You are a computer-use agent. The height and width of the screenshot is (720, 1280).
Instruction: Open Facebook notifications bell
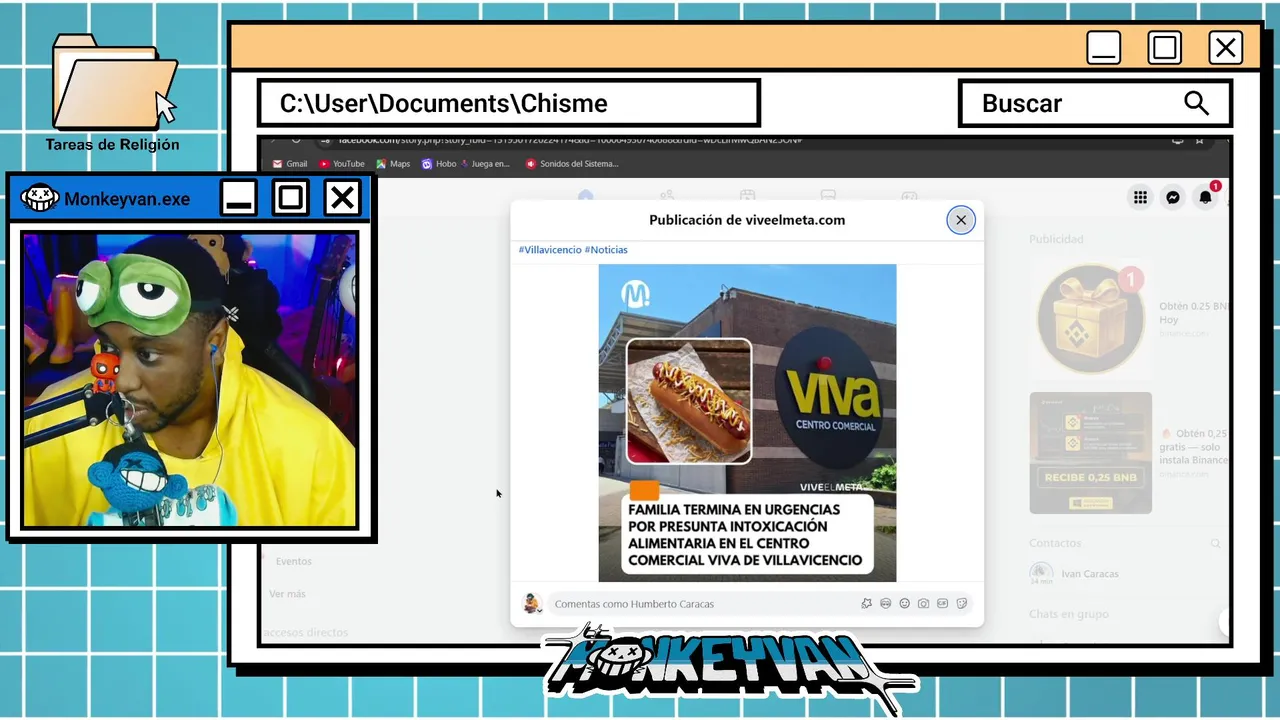1206,197
